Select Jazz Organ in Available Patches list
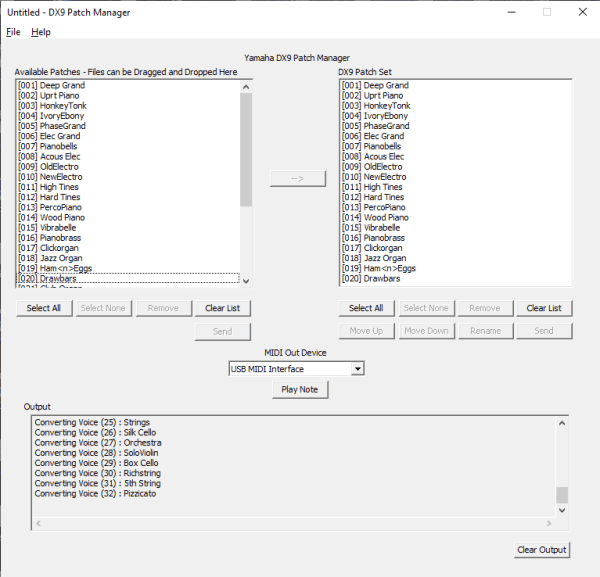The image size is (600, 577). (x=62, y=258)
